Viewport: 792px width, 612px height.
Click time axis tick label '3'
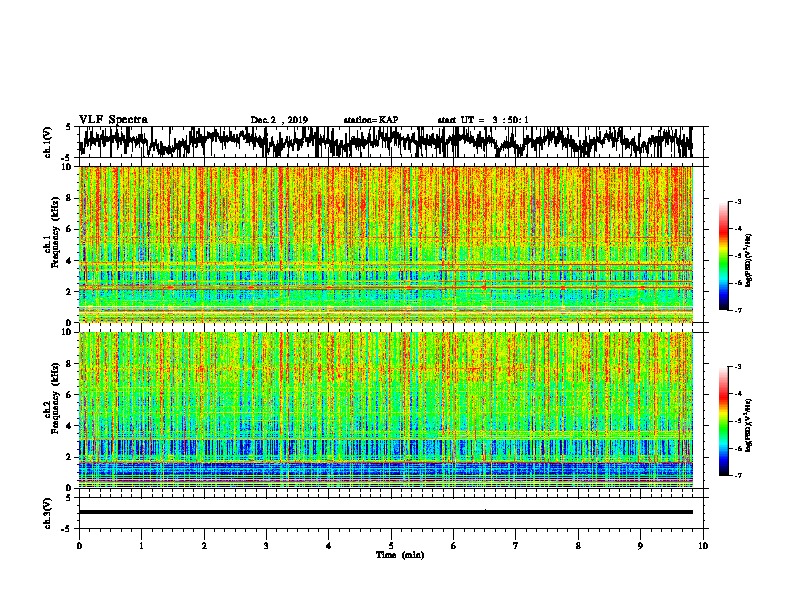266,546
